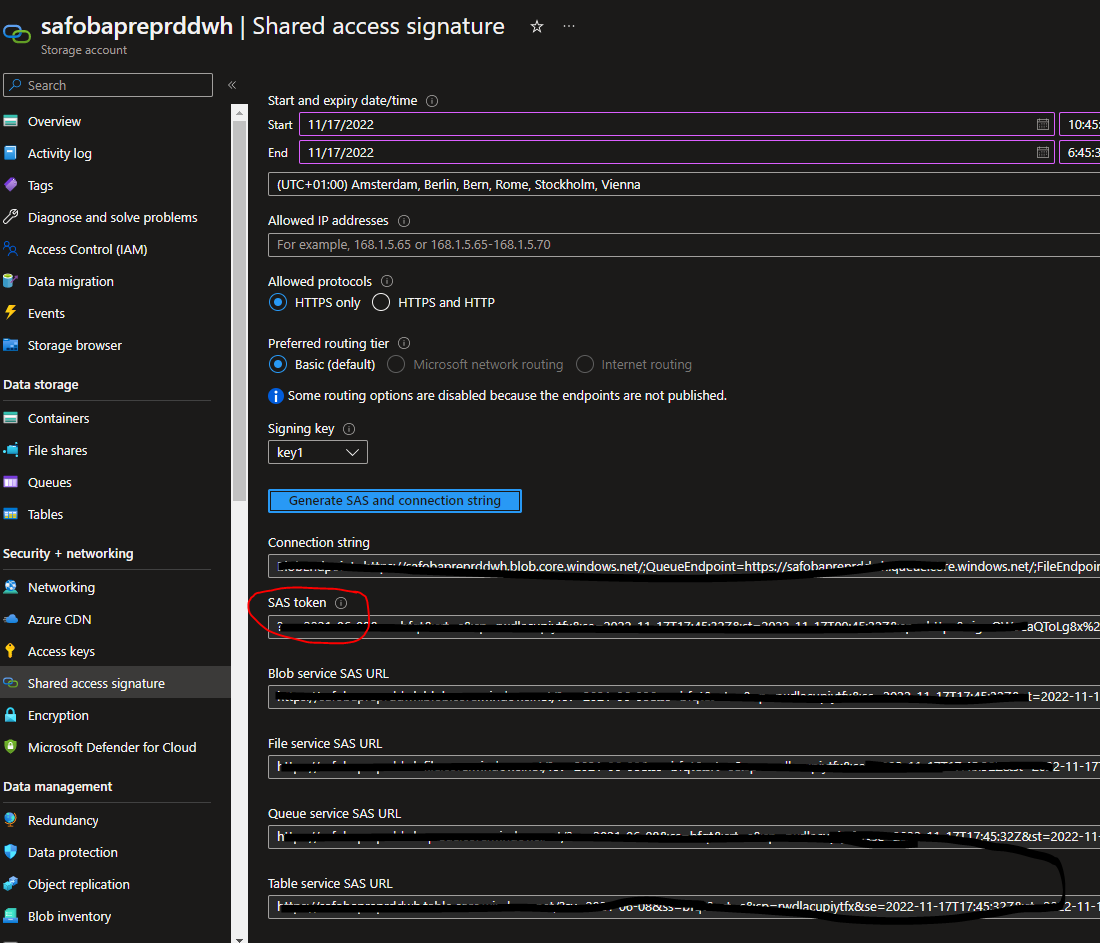Open the Signing key key1 dropdown

coord(318,452)
